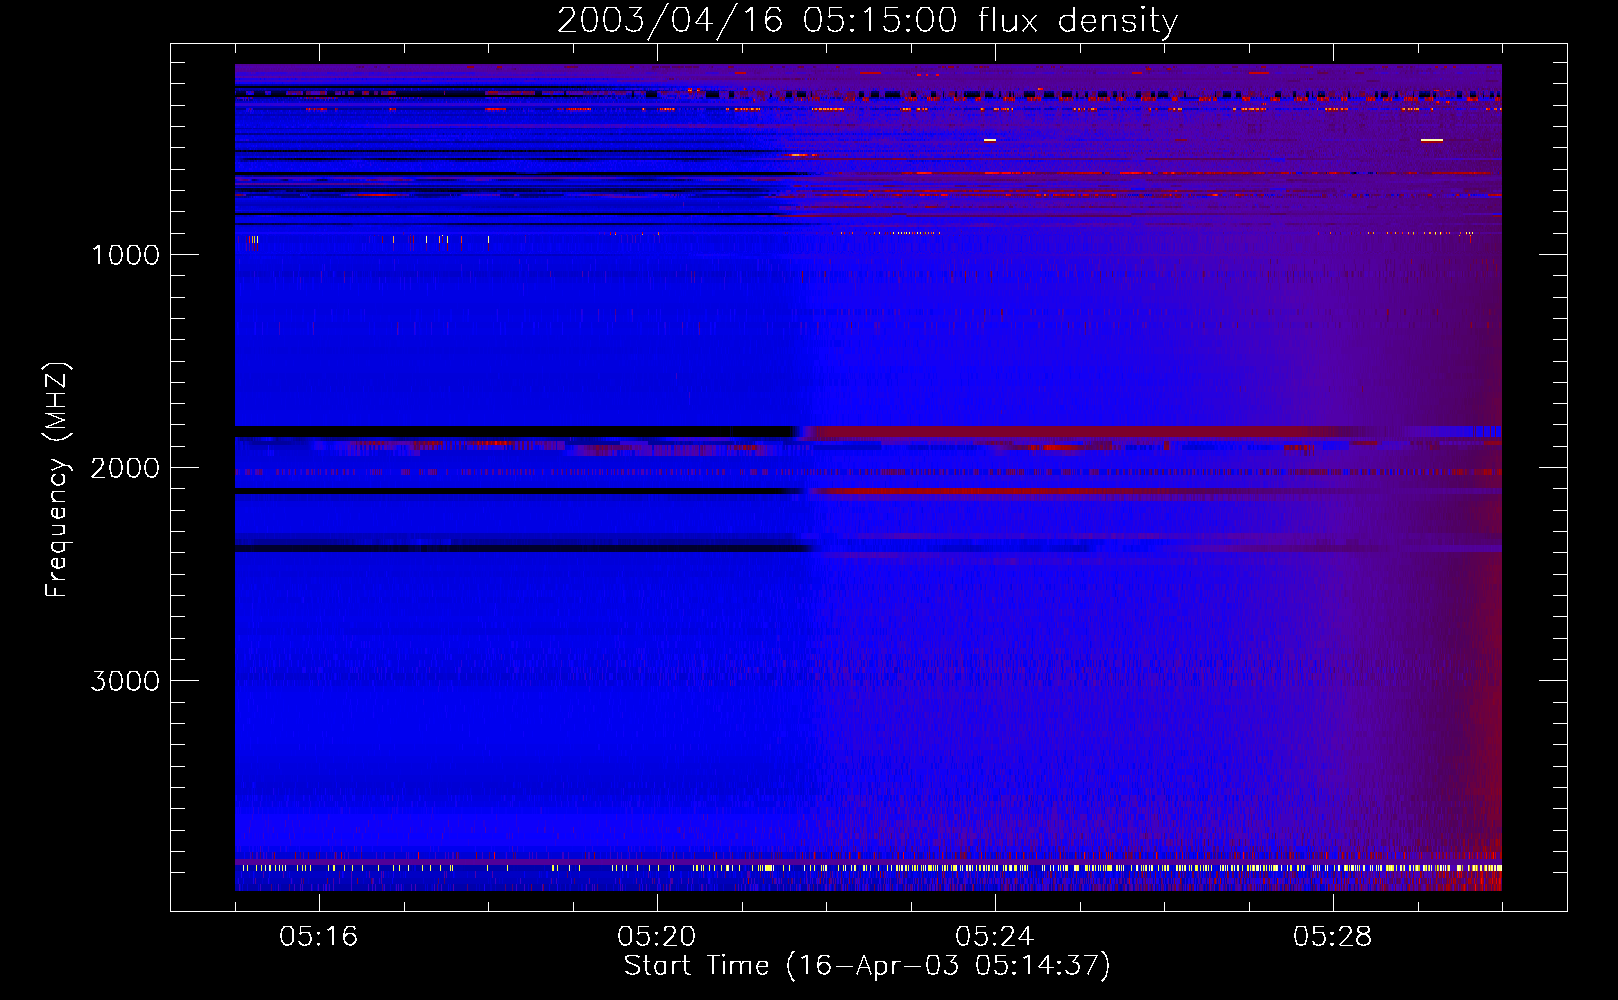Image resolution: width=1618 pixels, height=1000 pixels.
Task: Click the '3000' frequency tick label
Action: pyautogui.click(x=125, y=681)
